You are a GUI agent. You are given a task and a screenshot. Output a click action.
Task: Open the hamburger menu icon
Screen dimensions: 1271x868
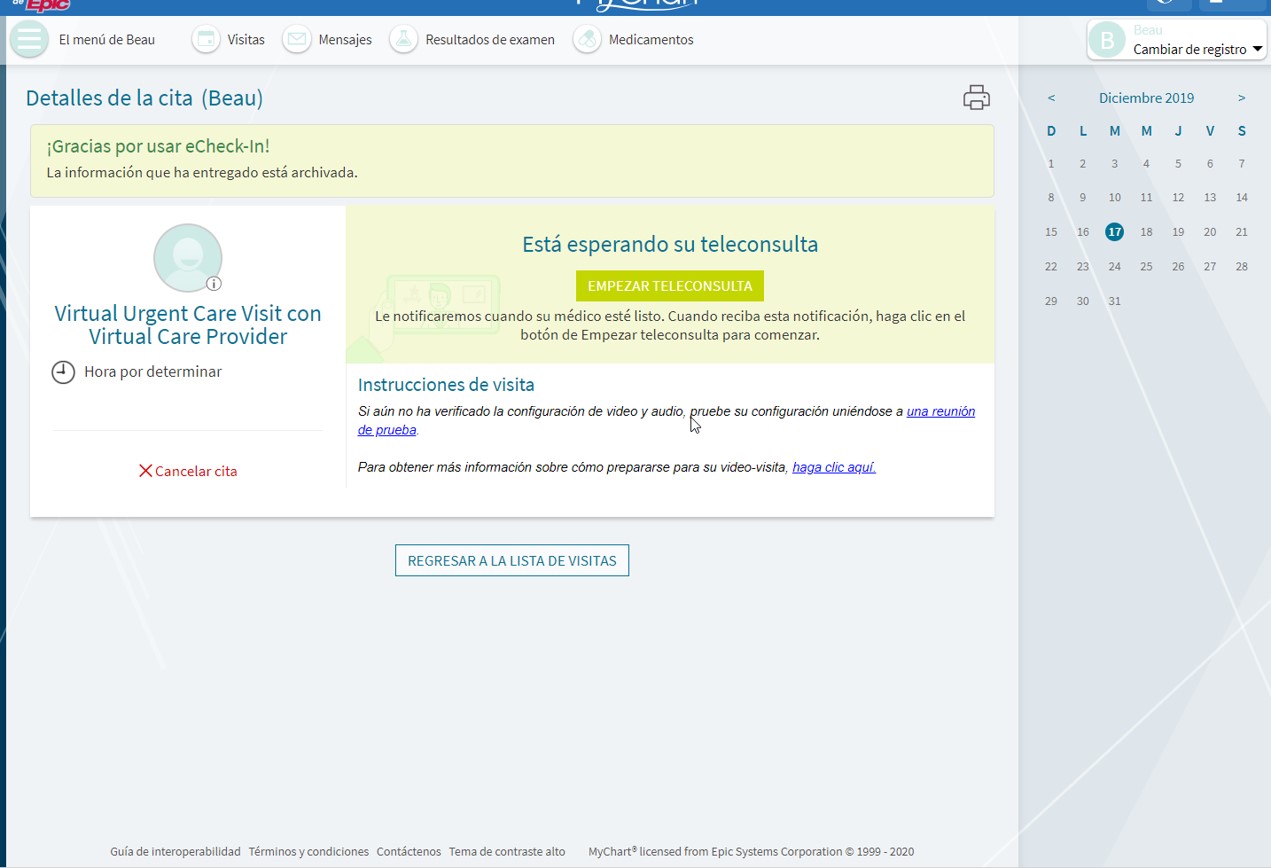[x=29, y=40]
